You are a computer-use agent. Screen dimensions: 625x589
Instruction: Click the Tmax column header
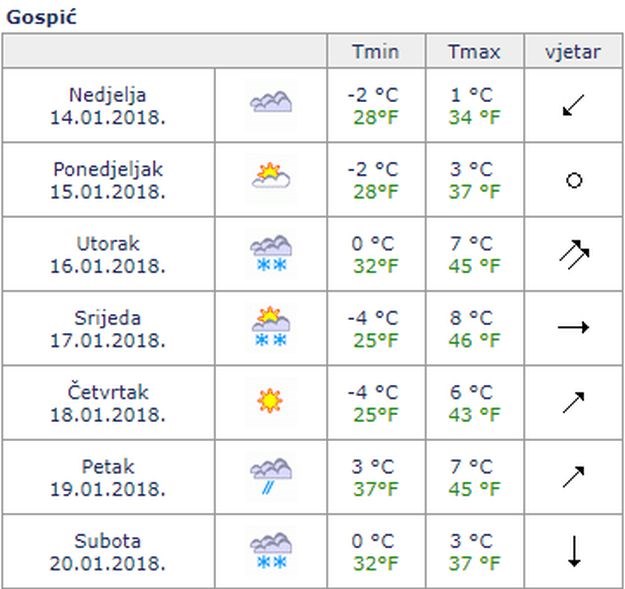[x=474, y=51]
